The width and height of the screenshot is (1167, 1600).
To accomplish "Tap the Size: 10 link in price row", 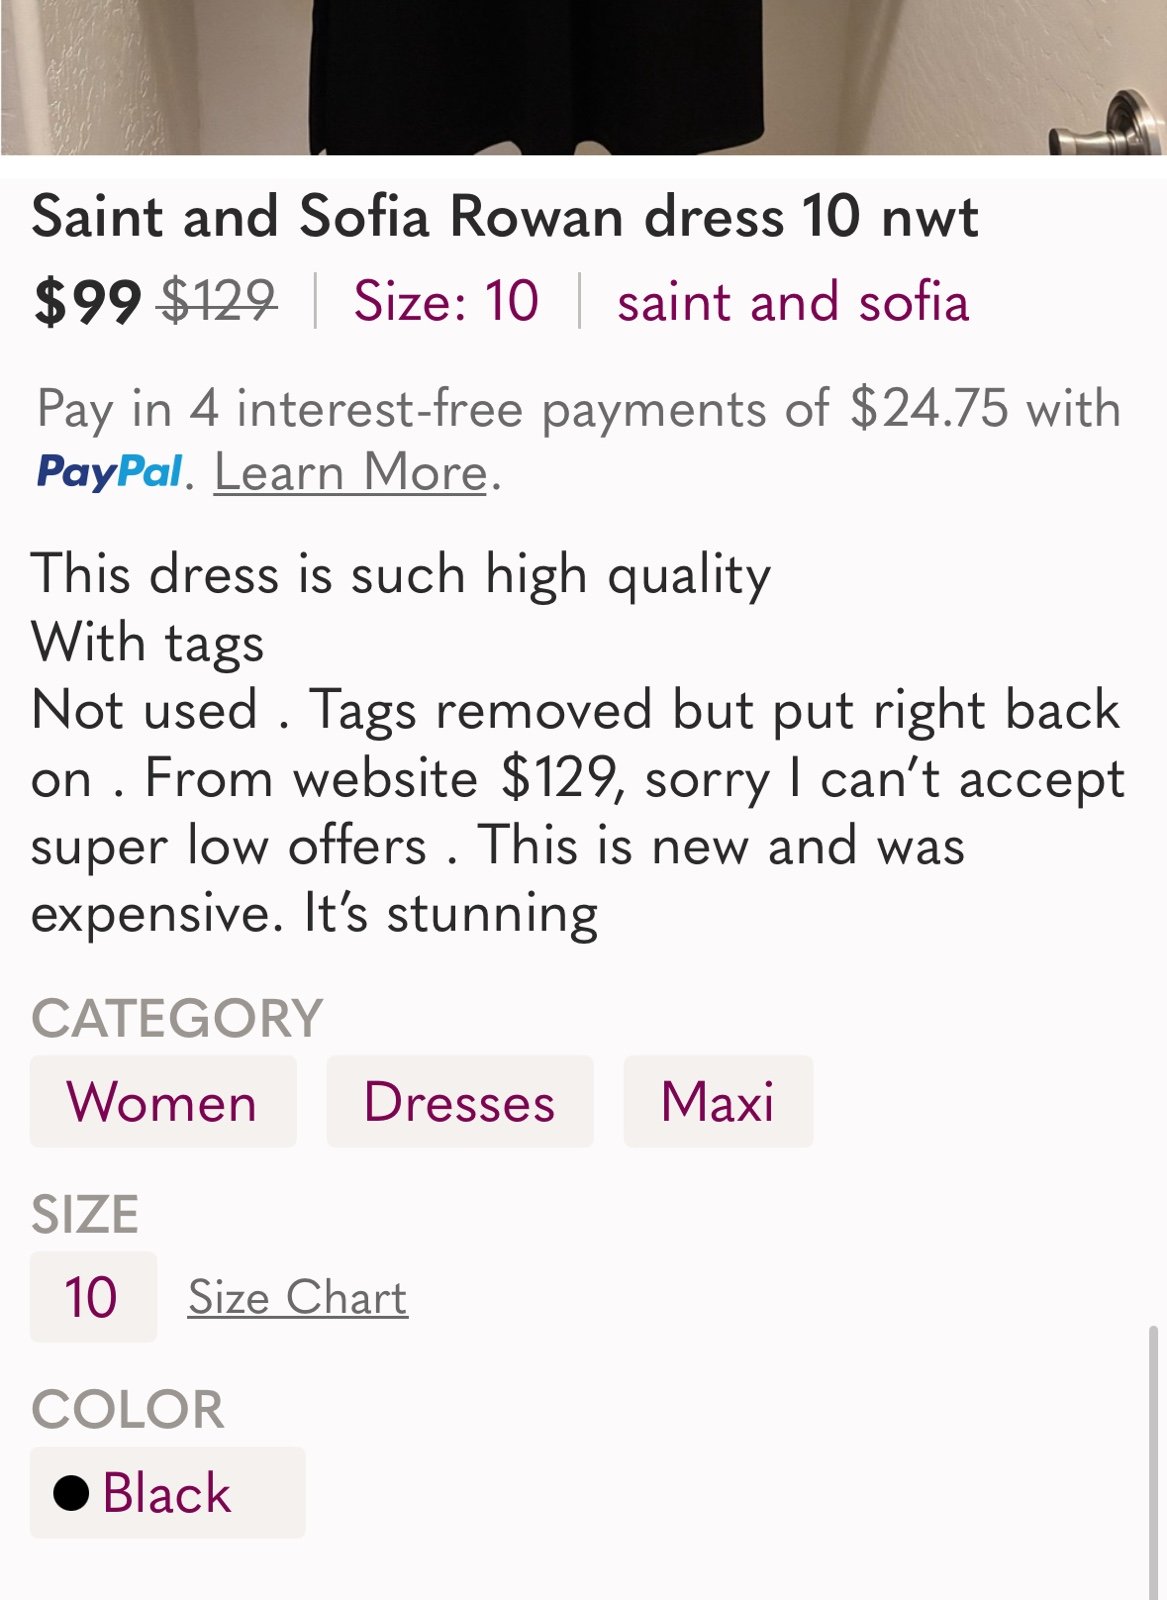I will 446,301.
